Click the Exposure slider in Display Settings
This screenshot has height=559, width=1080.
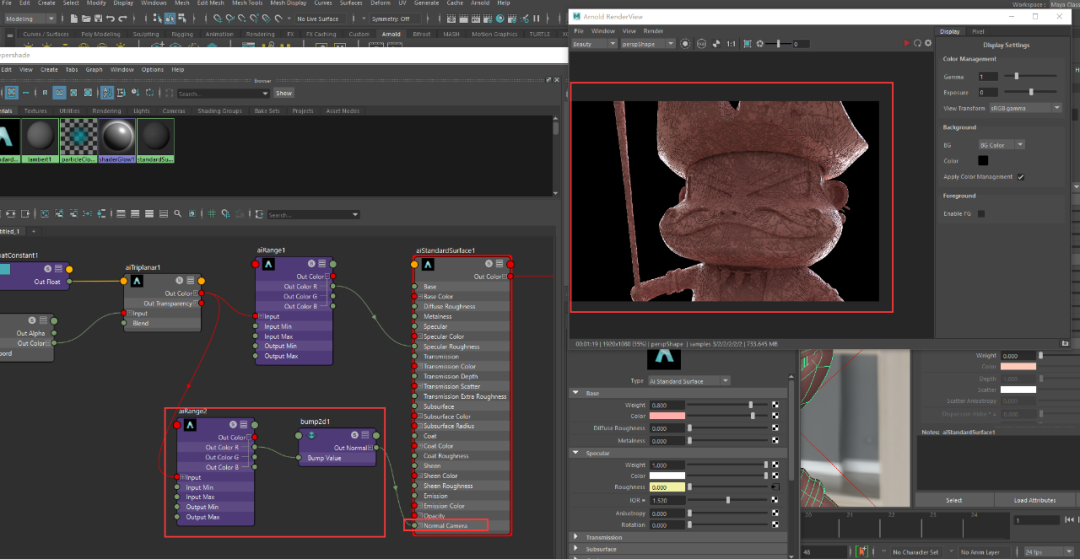[x=1030, y=92]
